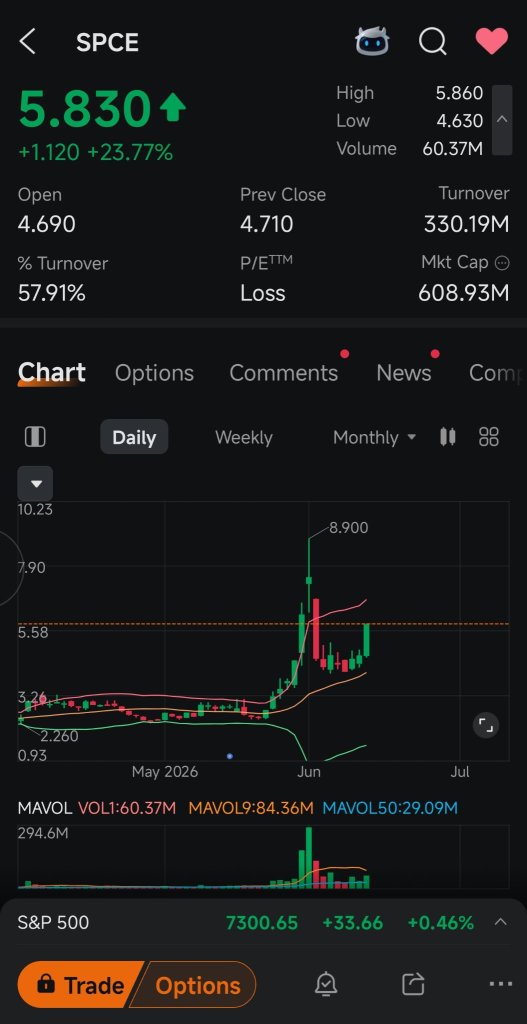This screenshot has height=1024, width=527.
Task: Tap the orange Trade button
Action: [x=82, y=984]
